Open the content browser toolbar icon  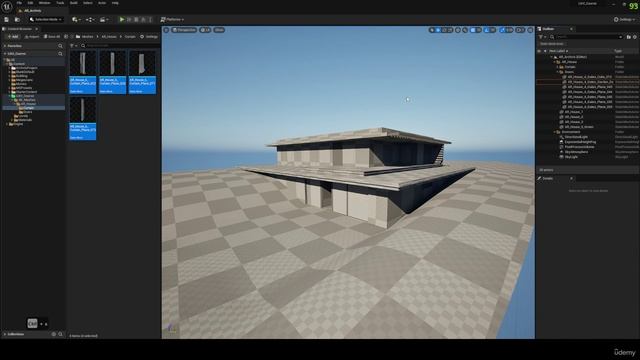17,19
